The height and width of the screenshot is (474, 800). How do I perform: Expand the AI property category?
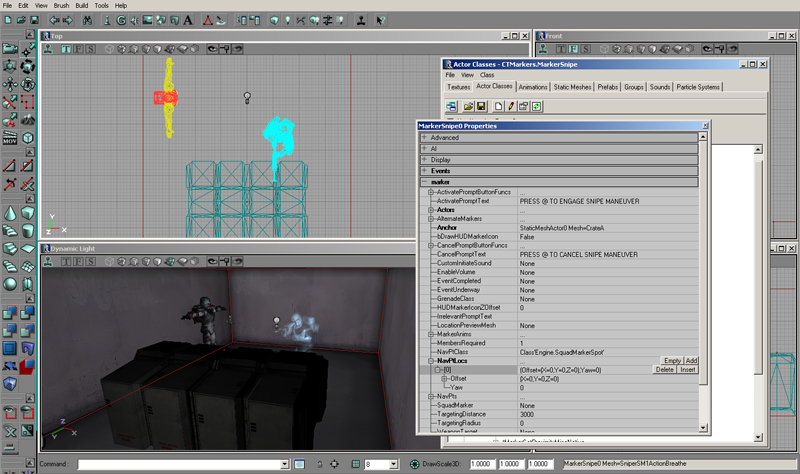424,148
